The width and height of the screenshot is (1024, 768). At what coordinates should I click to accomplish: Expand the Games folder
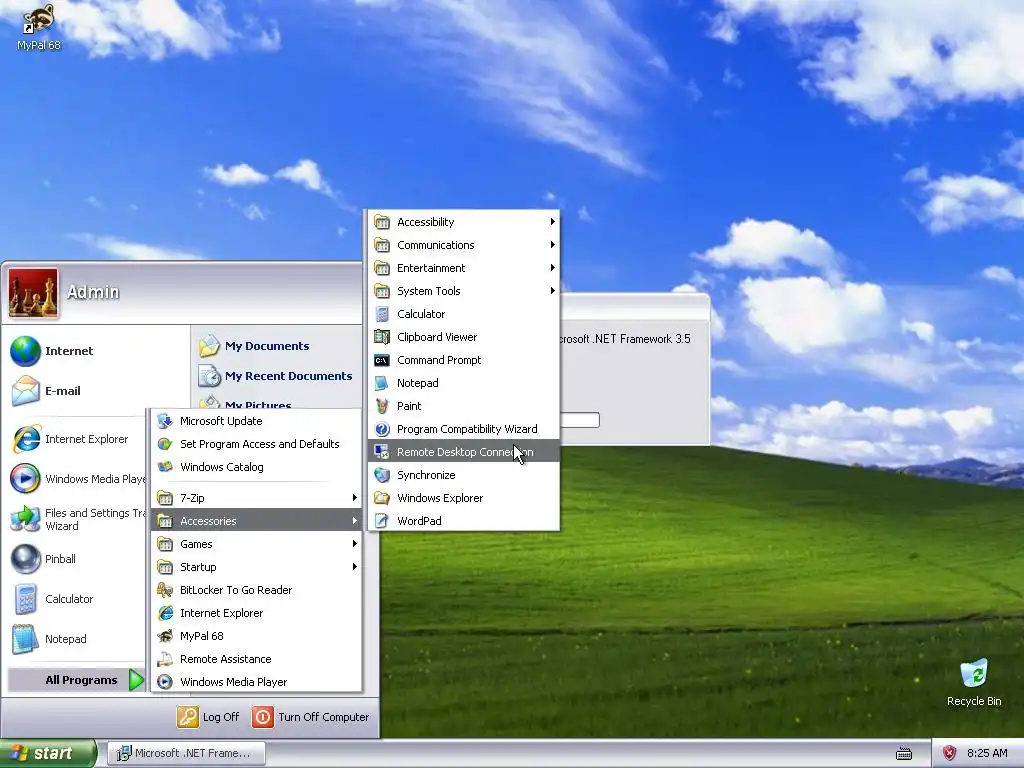click(x=256, y=544)
